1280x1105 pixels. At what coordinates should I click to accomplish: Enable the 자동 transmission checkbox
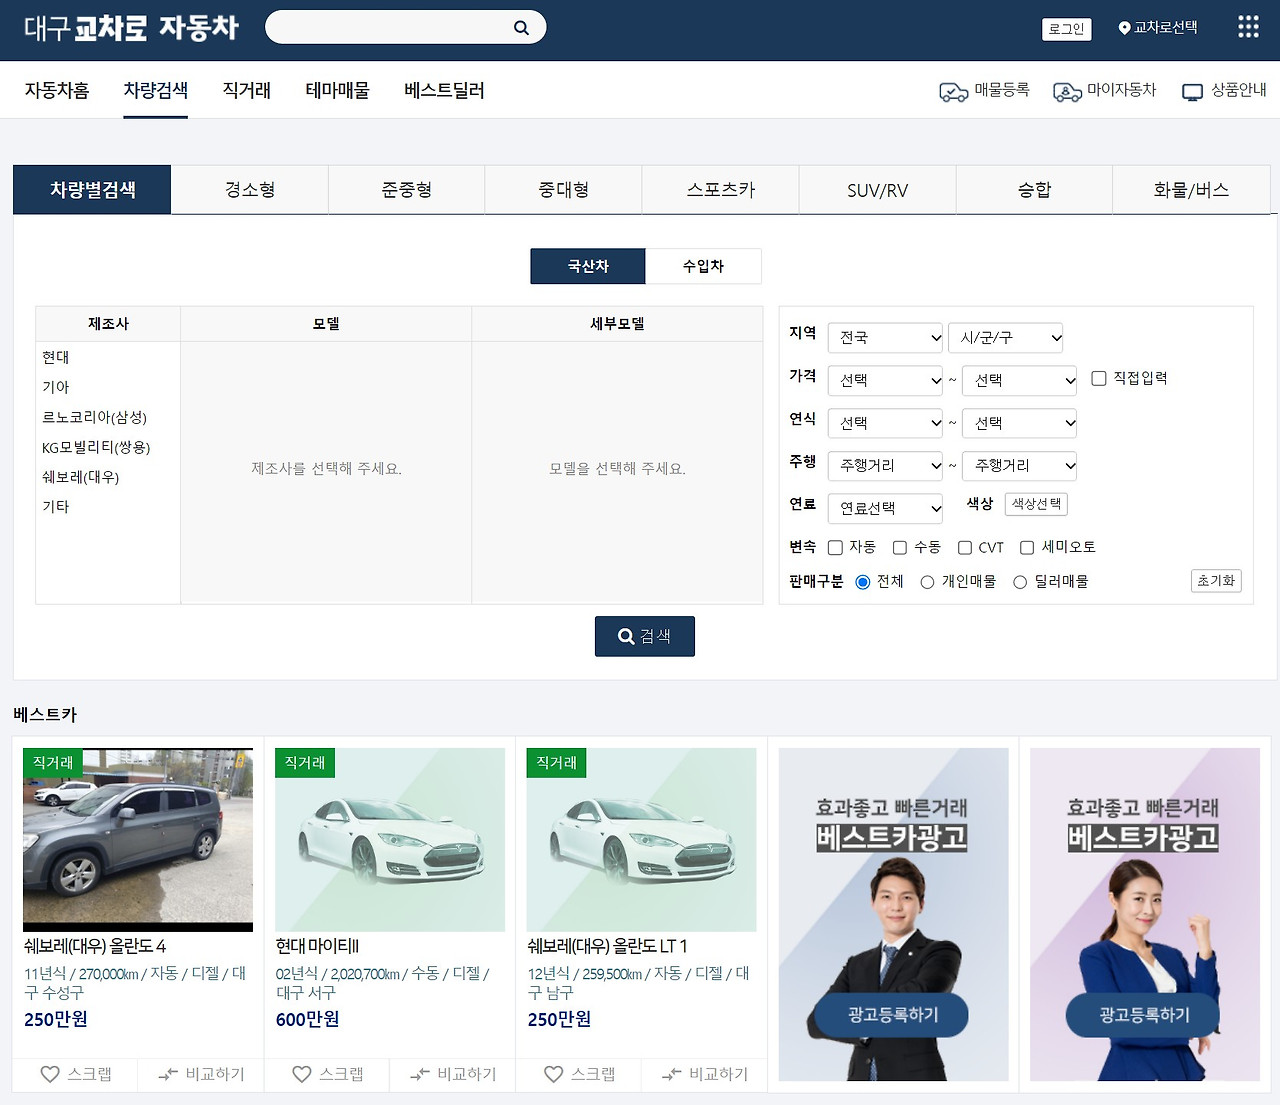[835, 547]
